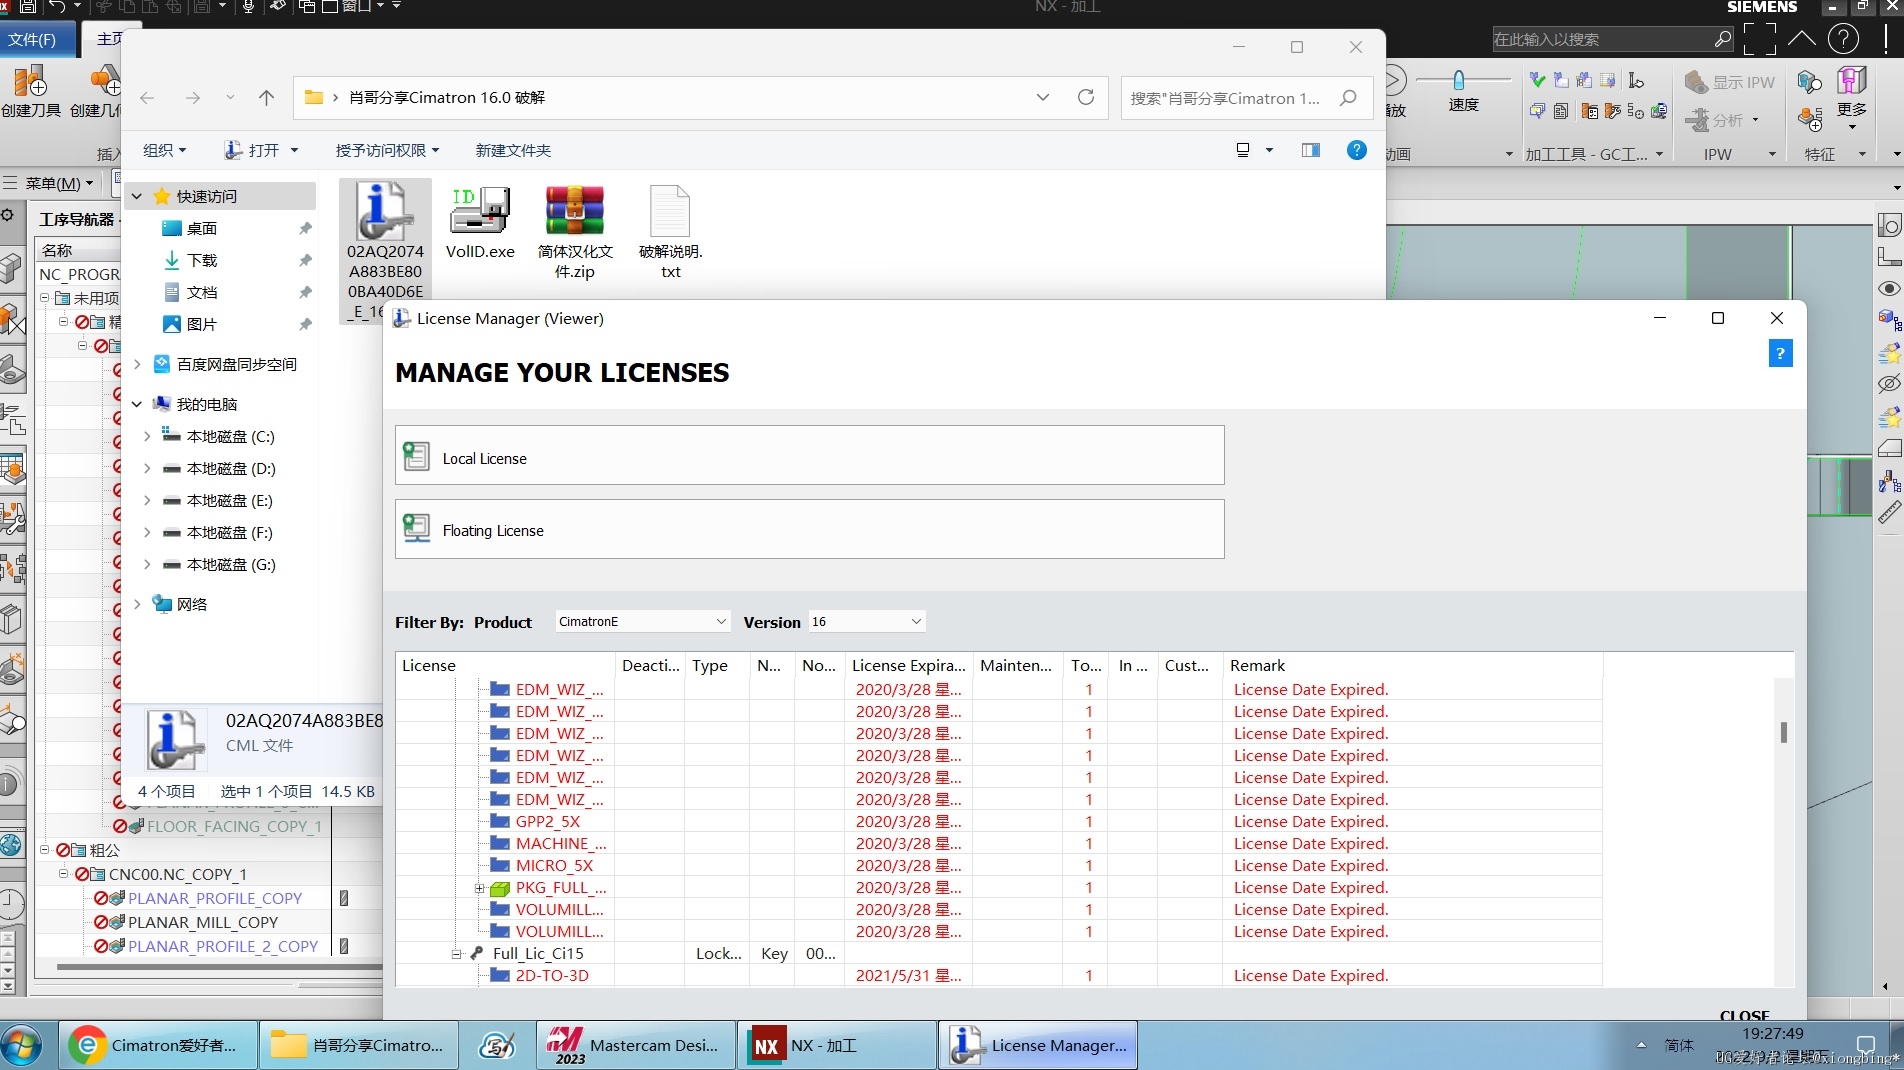Open the view options dropdown in Explorer
Viewport: 1904px width, 1070px height.
pyautogui.click(x=1270, y=150)
